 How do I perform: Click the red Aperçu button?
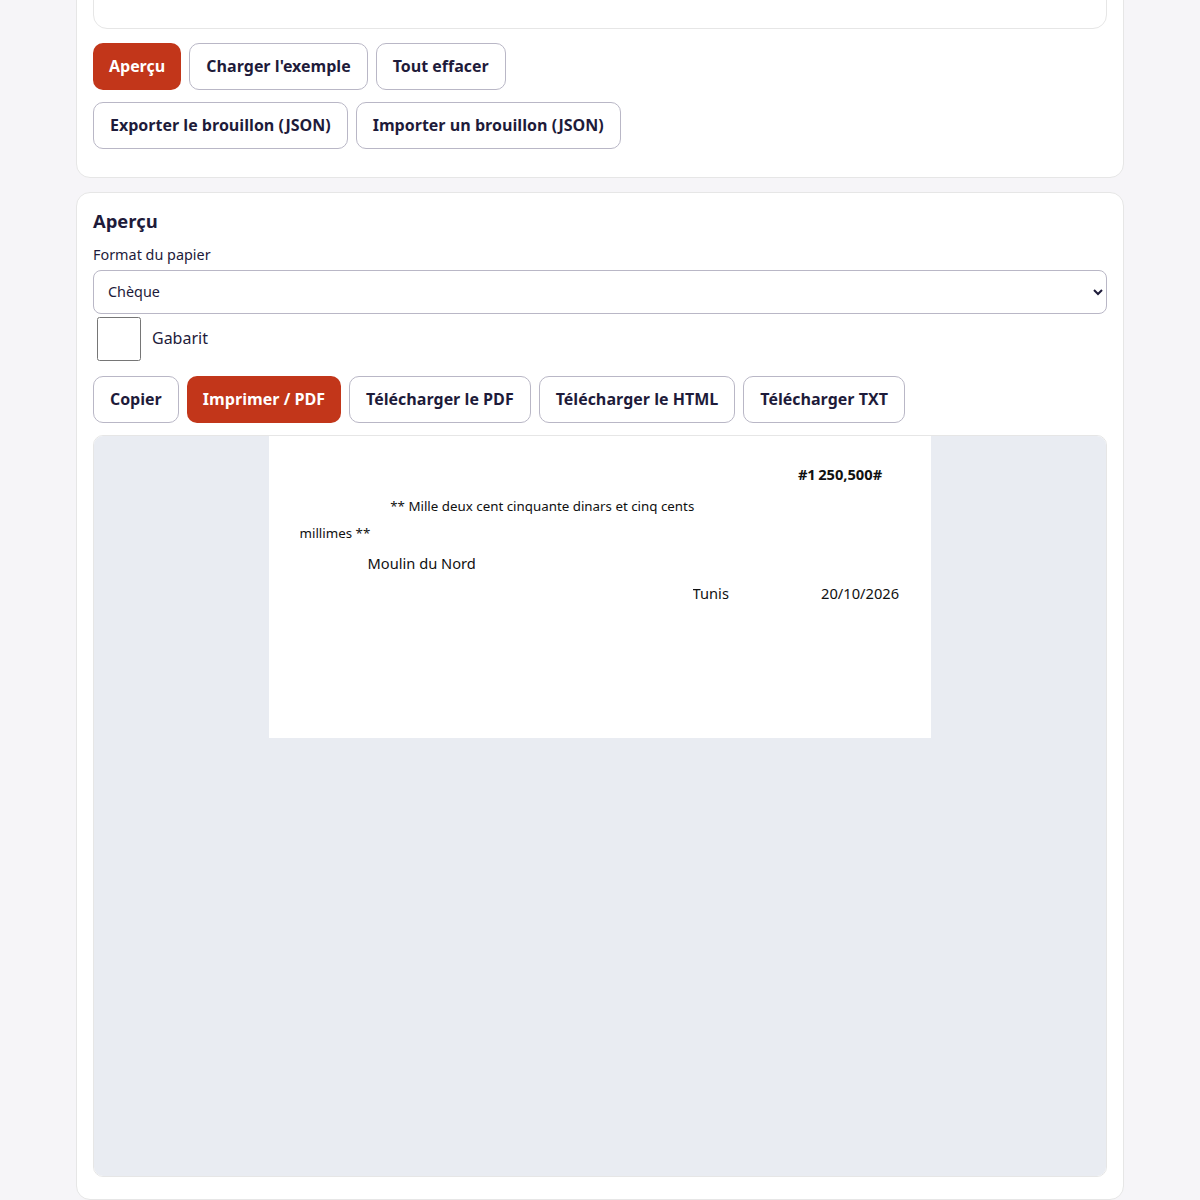tap(137, 67)
